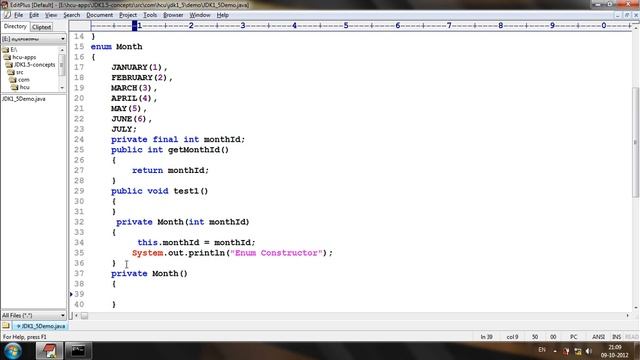Click the network tray icon

(x=578, y=351)
